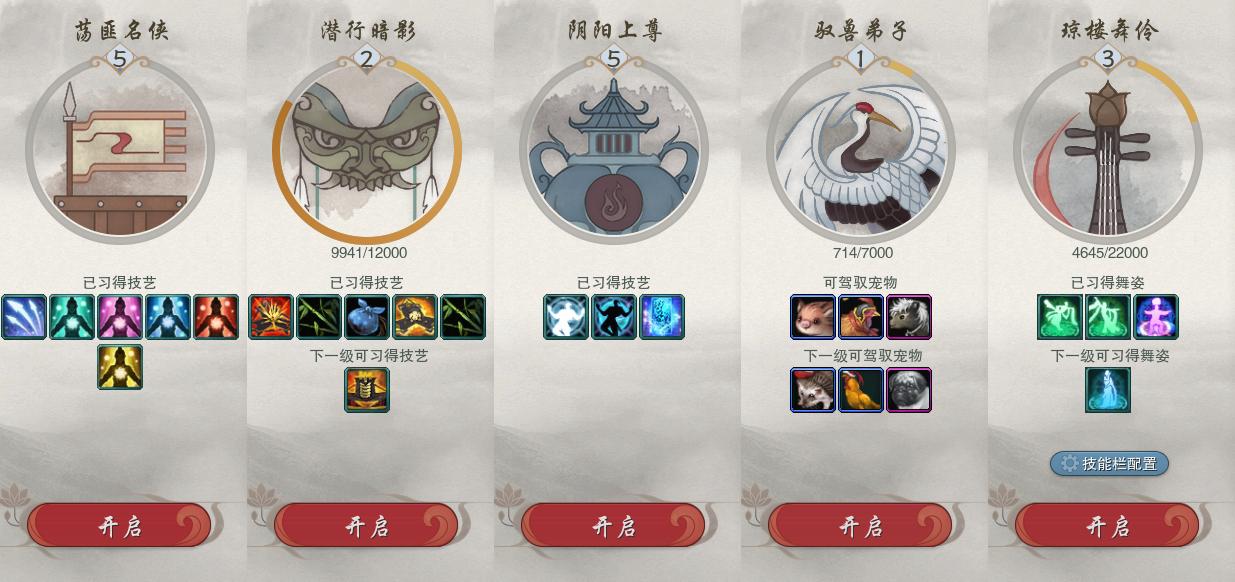Click the mask emblem with orange progress ring
The image size is (1235, 582).
tap(367, 151)
